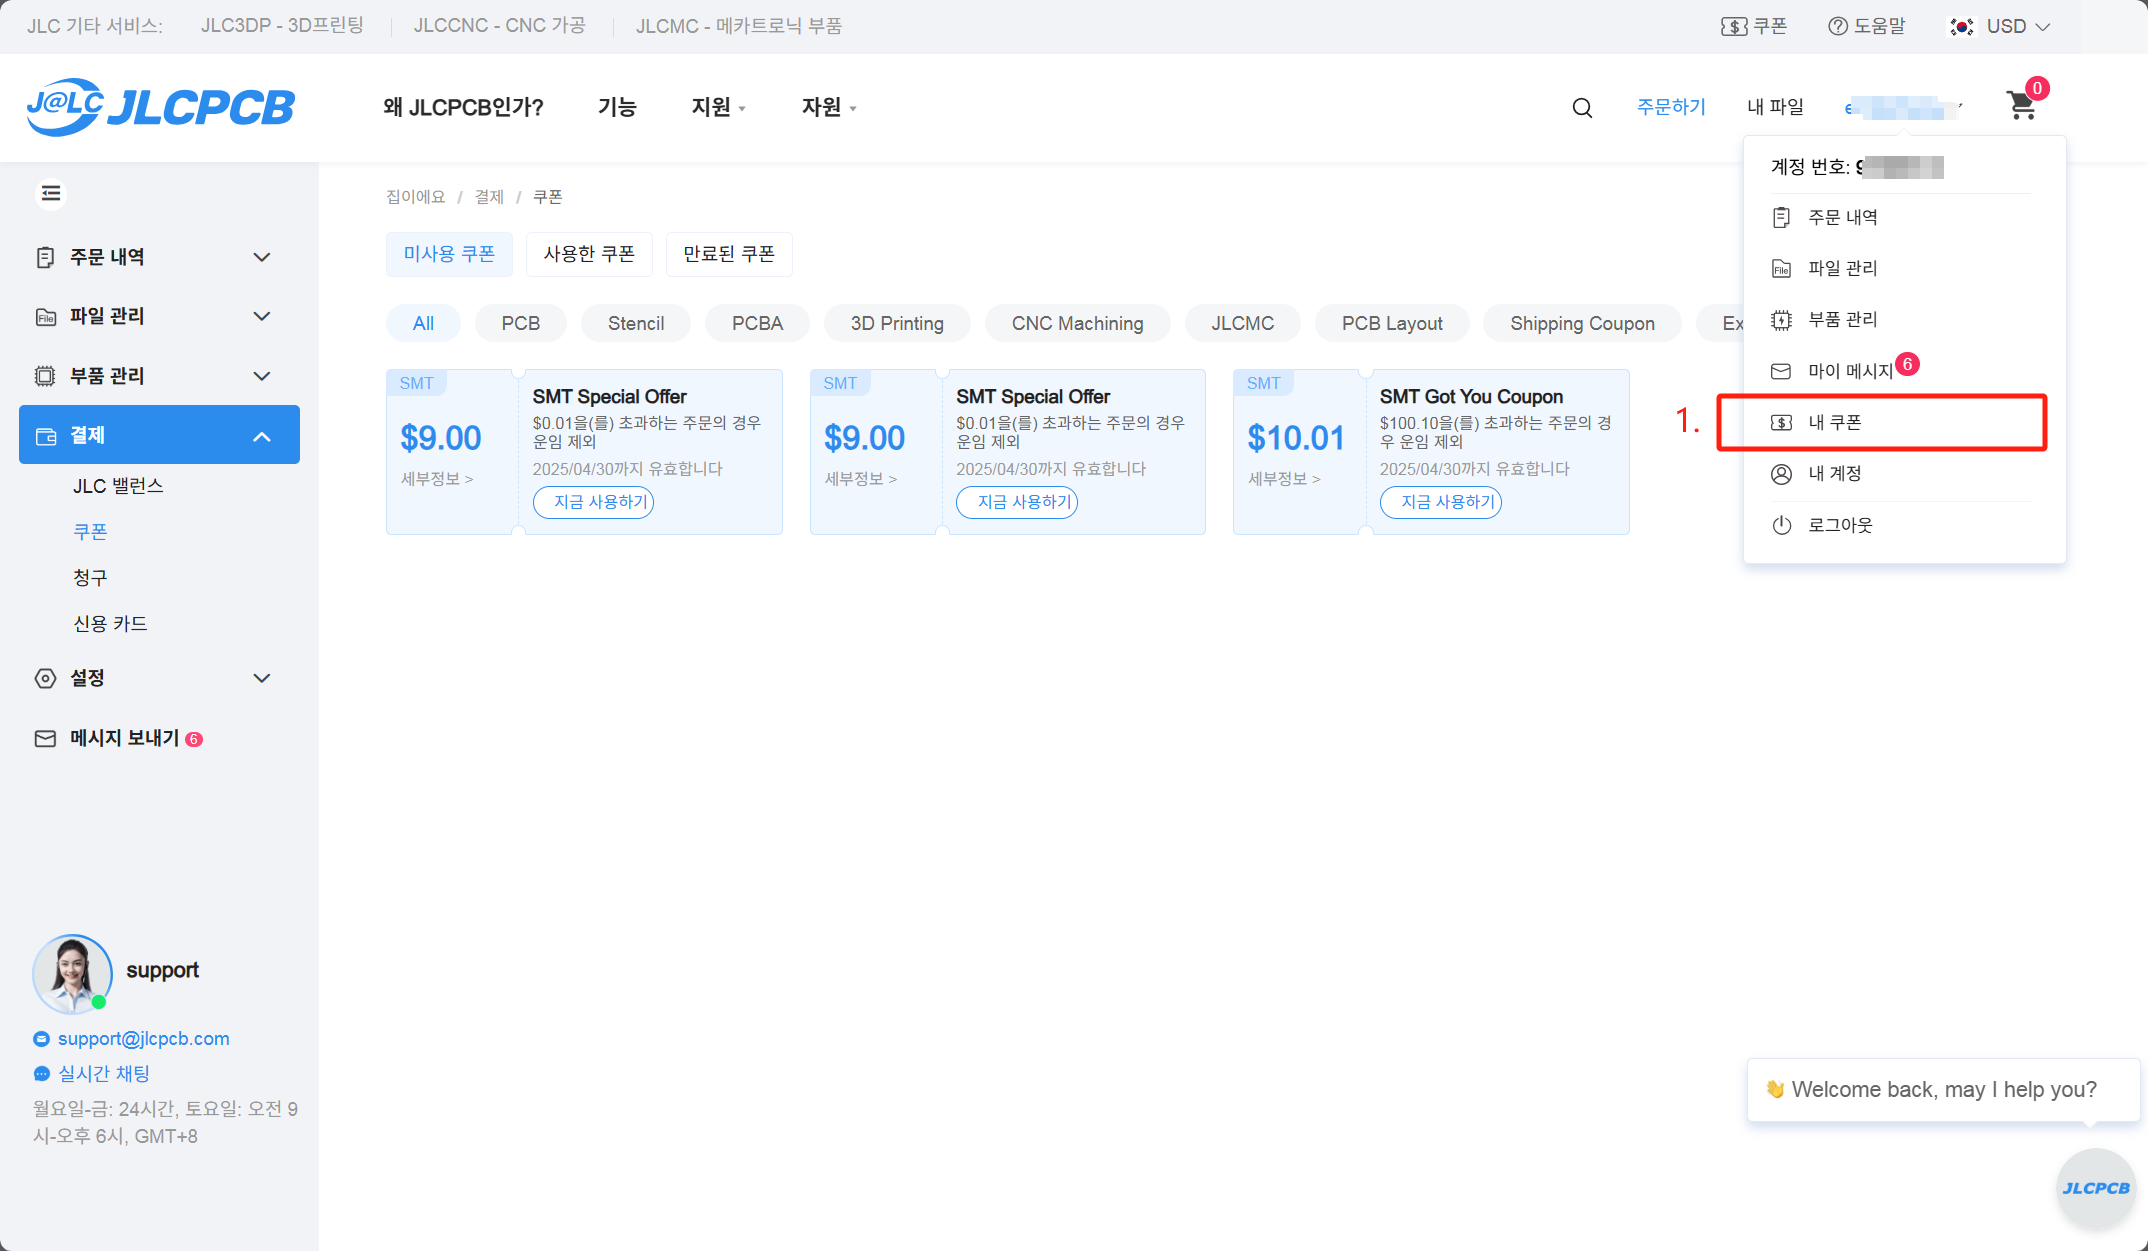
Task: Click the 부품 관리 icon in account dropdown
Action: (x=1781, y=320)
